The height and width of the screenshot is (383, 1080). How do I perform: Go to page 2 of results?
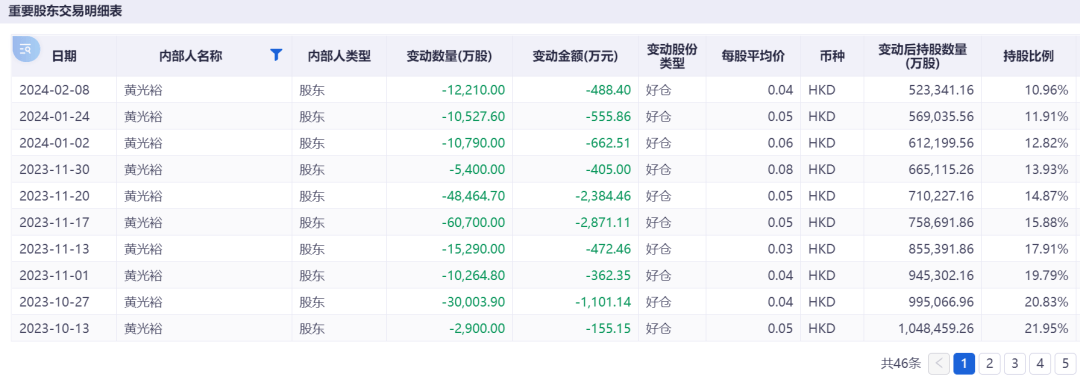point(990,363)
